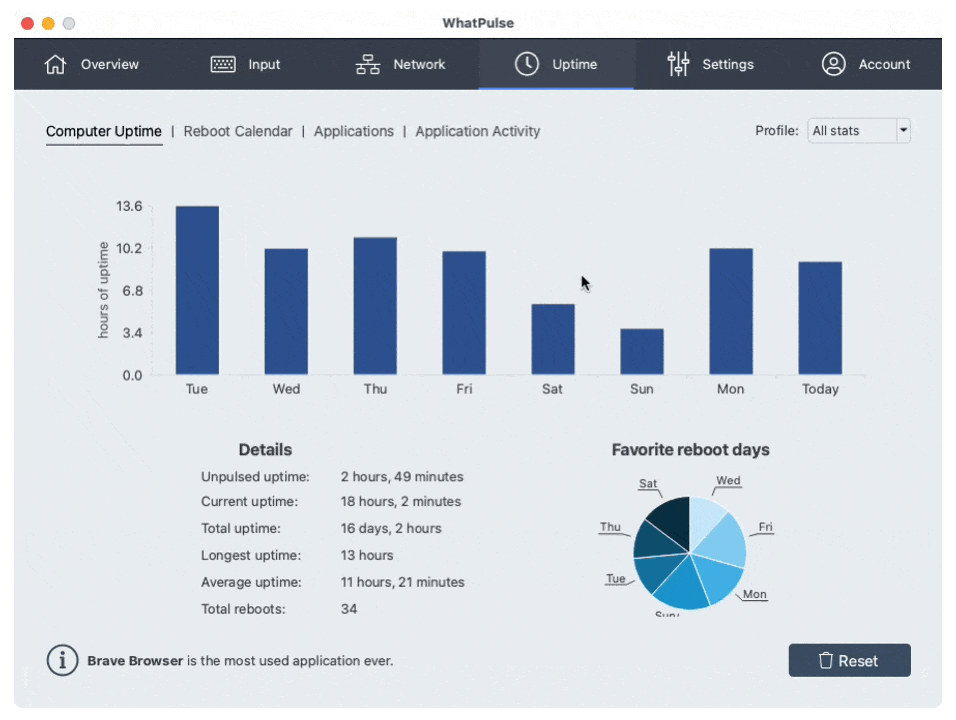Open the Applications tab
This screenshot has height=720, width=956.
tap(353, 131)
